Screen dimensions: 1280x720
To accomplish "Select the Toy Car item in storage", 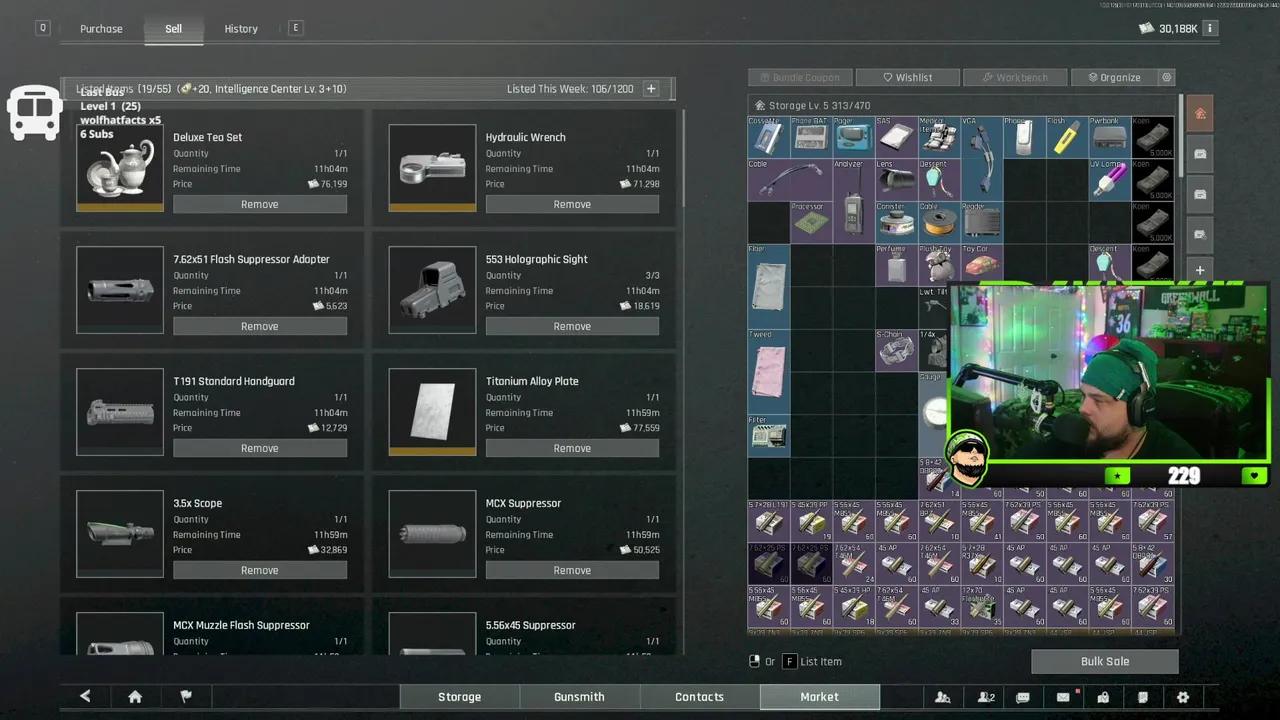I will click(981, 265).
